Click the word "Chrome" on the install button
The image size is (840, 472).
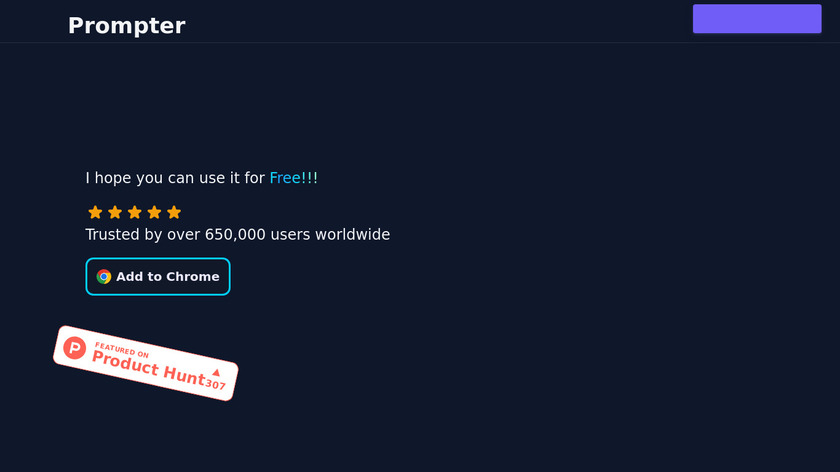coord(193,277)
